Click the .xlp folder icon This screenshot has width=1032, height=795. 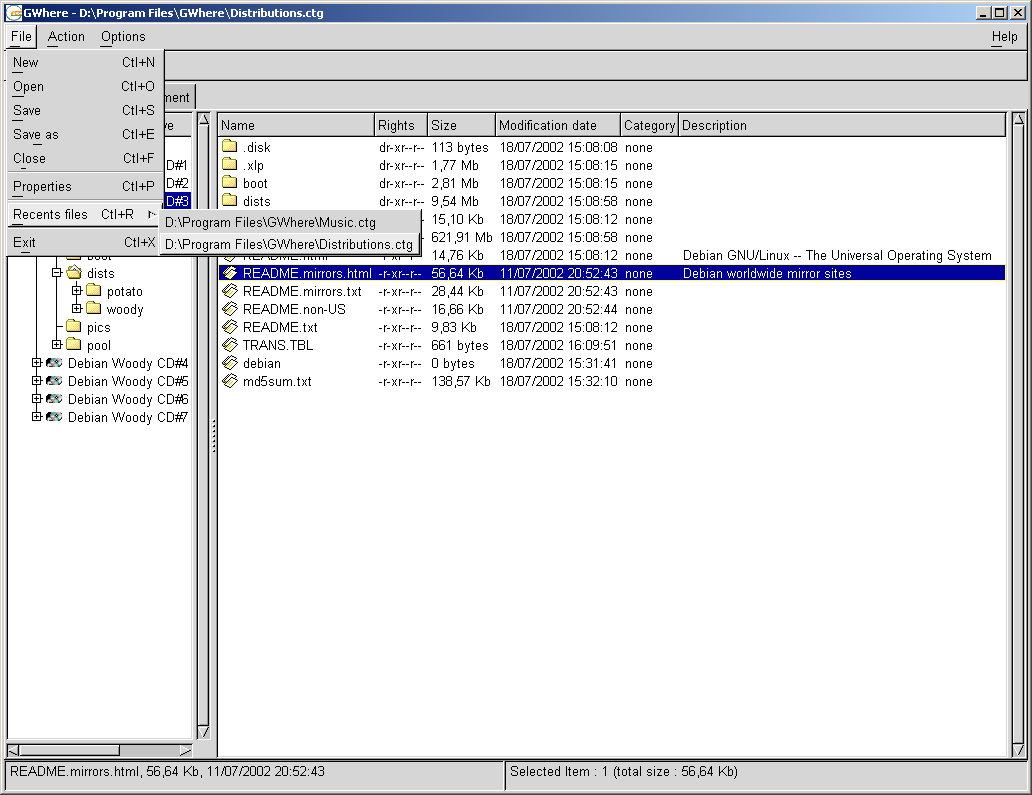pyautogui.click(x=229, y=165)
